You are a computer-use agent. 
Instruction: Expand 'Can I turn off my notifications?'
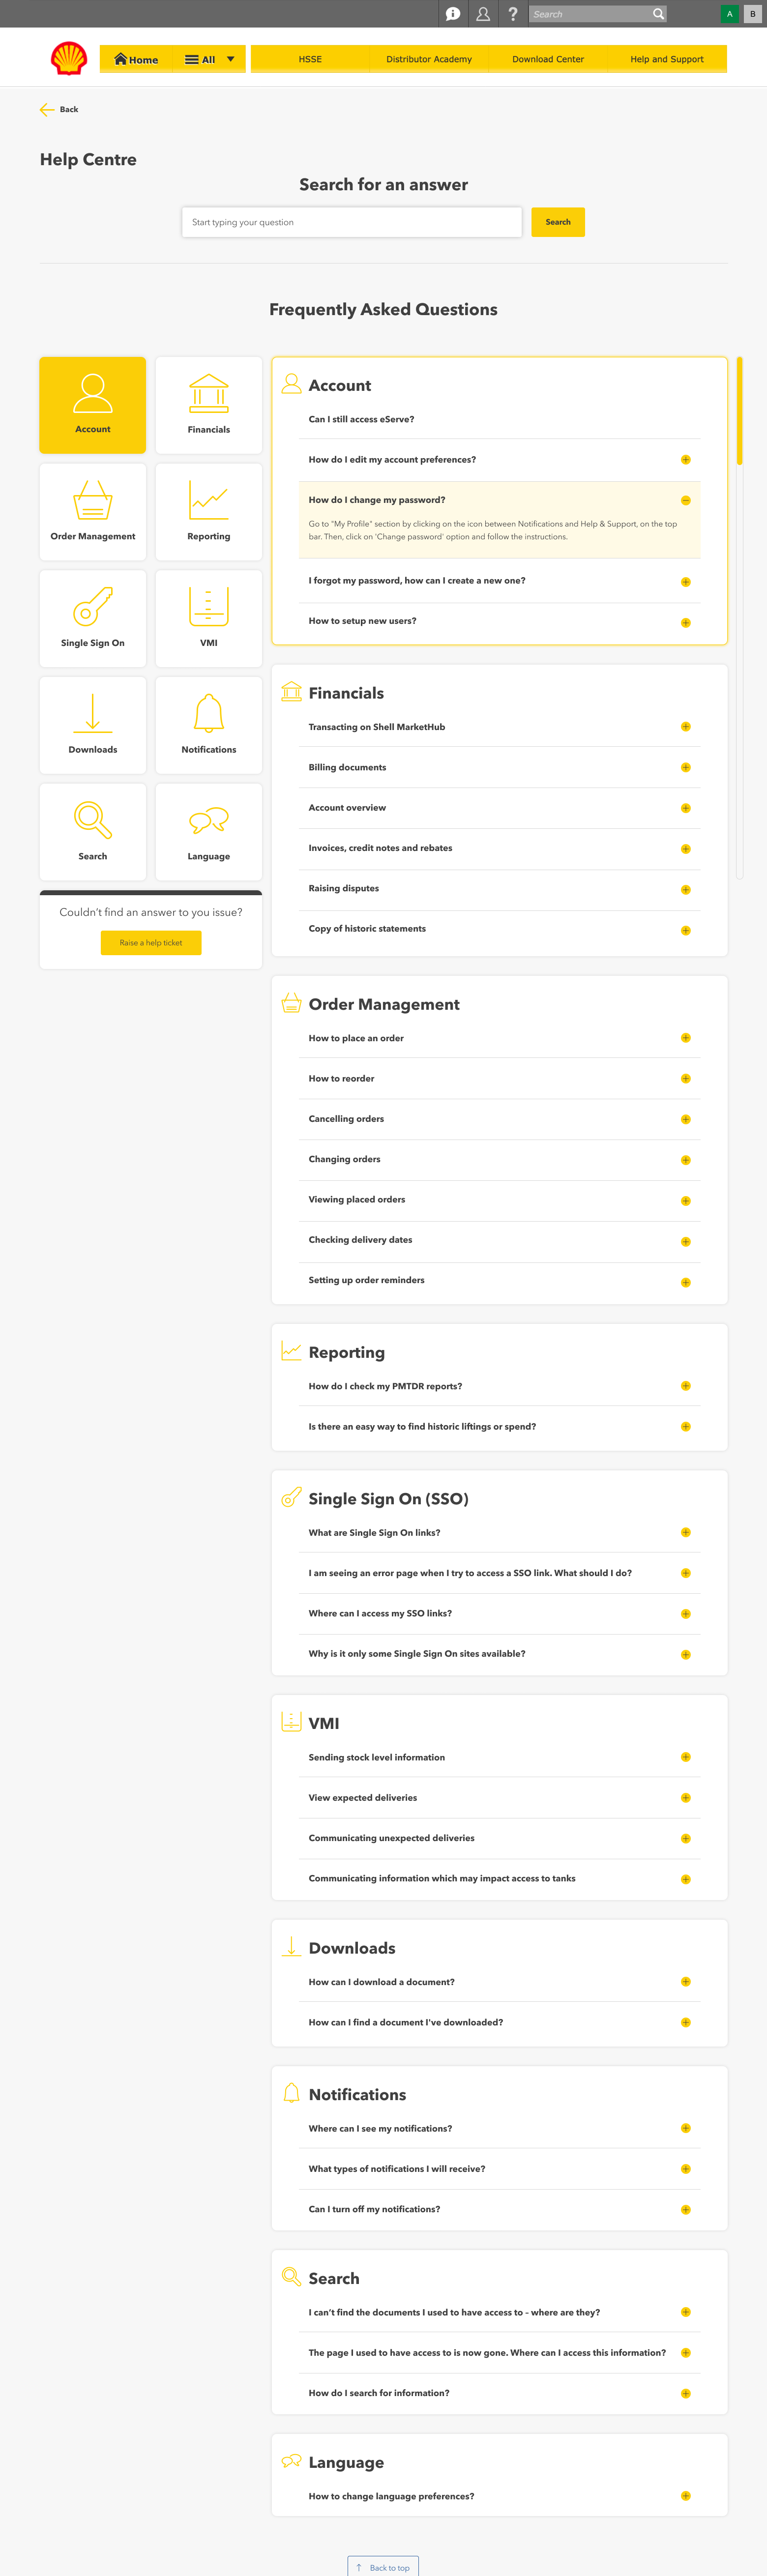point(685,2210)
